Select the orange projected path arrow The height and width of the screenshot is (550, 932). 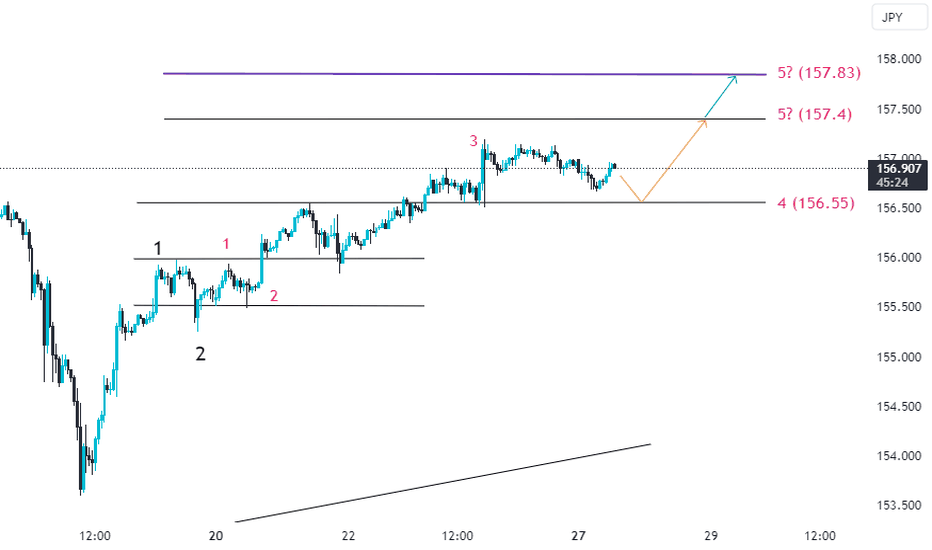coord(665,161)
